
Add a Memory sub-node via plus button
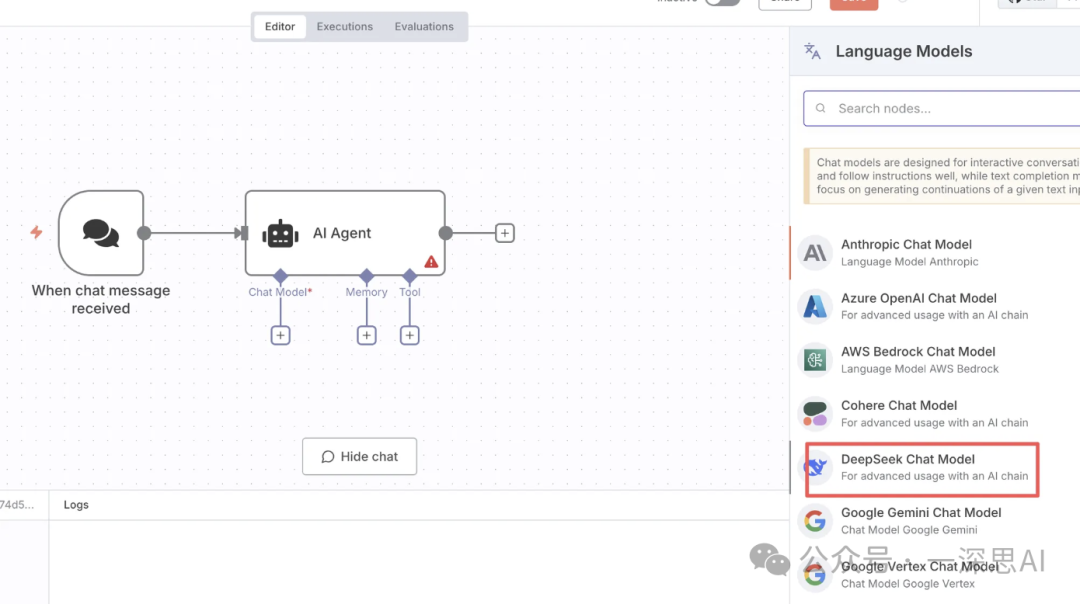[367, 336]
